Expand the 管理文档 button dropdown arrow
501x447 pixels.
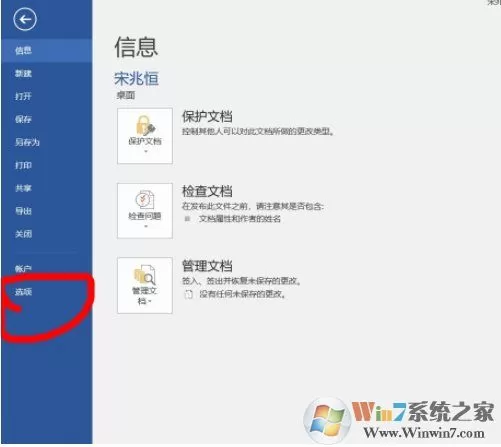[150, 301]
